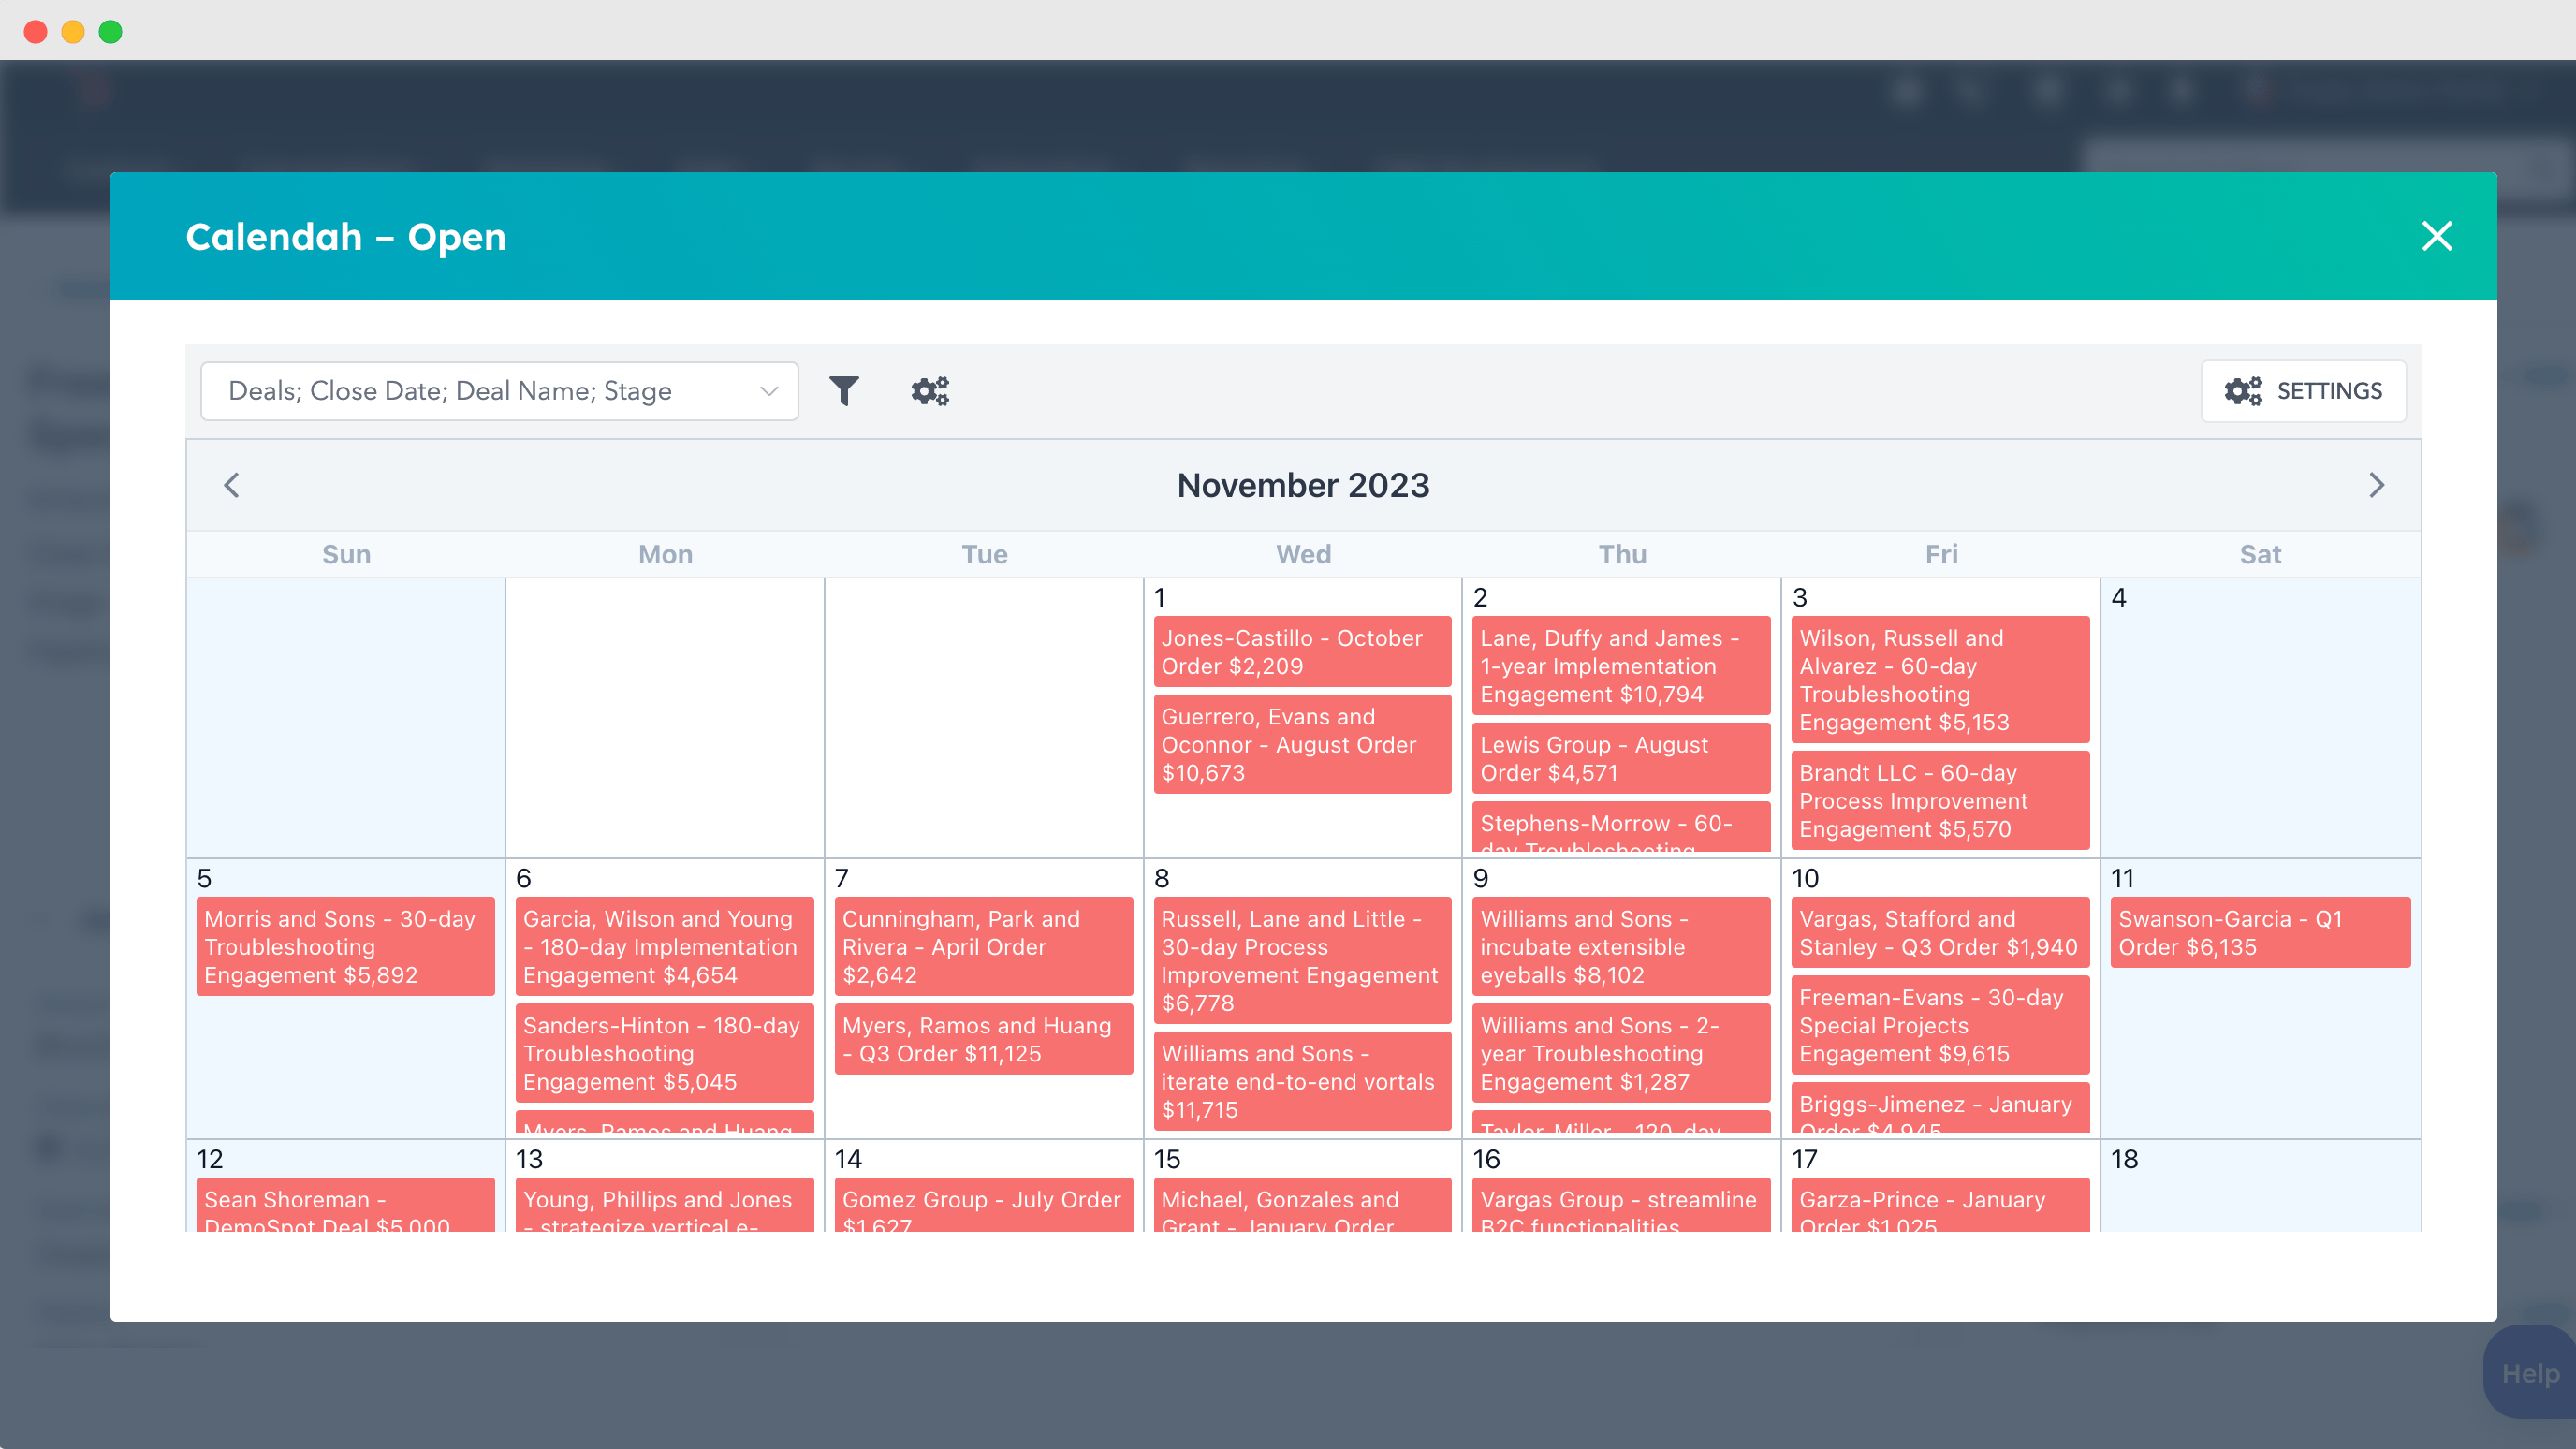This screenshot has width=2576, height=1449.
Task: Open Wilson, Russell and Alvarez deal
Action: coord(1940,680)
